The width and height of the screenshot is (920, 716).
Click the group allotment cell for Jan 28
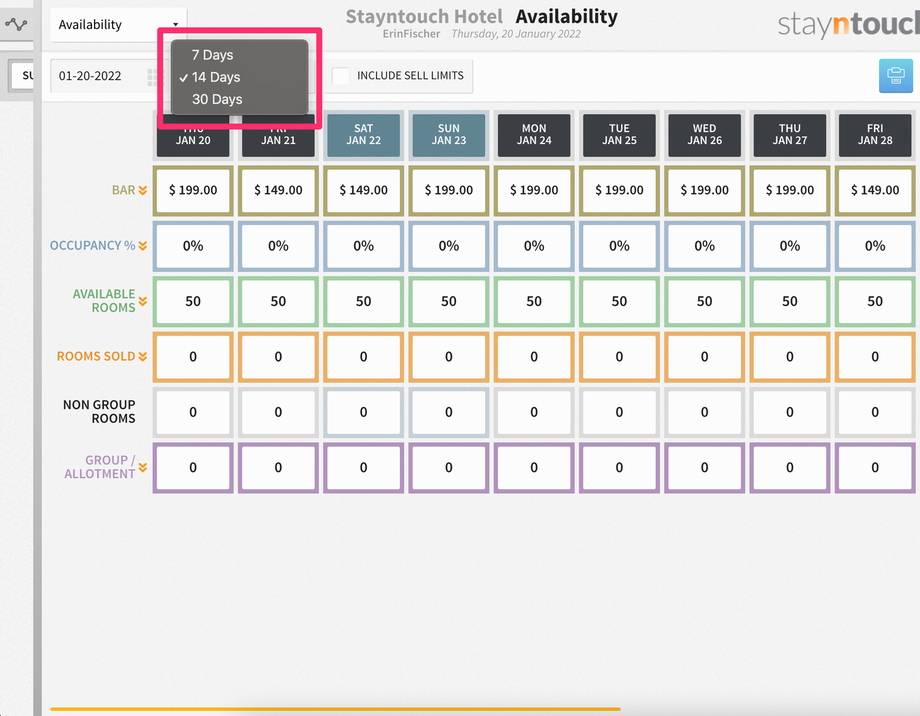(875, 468)
